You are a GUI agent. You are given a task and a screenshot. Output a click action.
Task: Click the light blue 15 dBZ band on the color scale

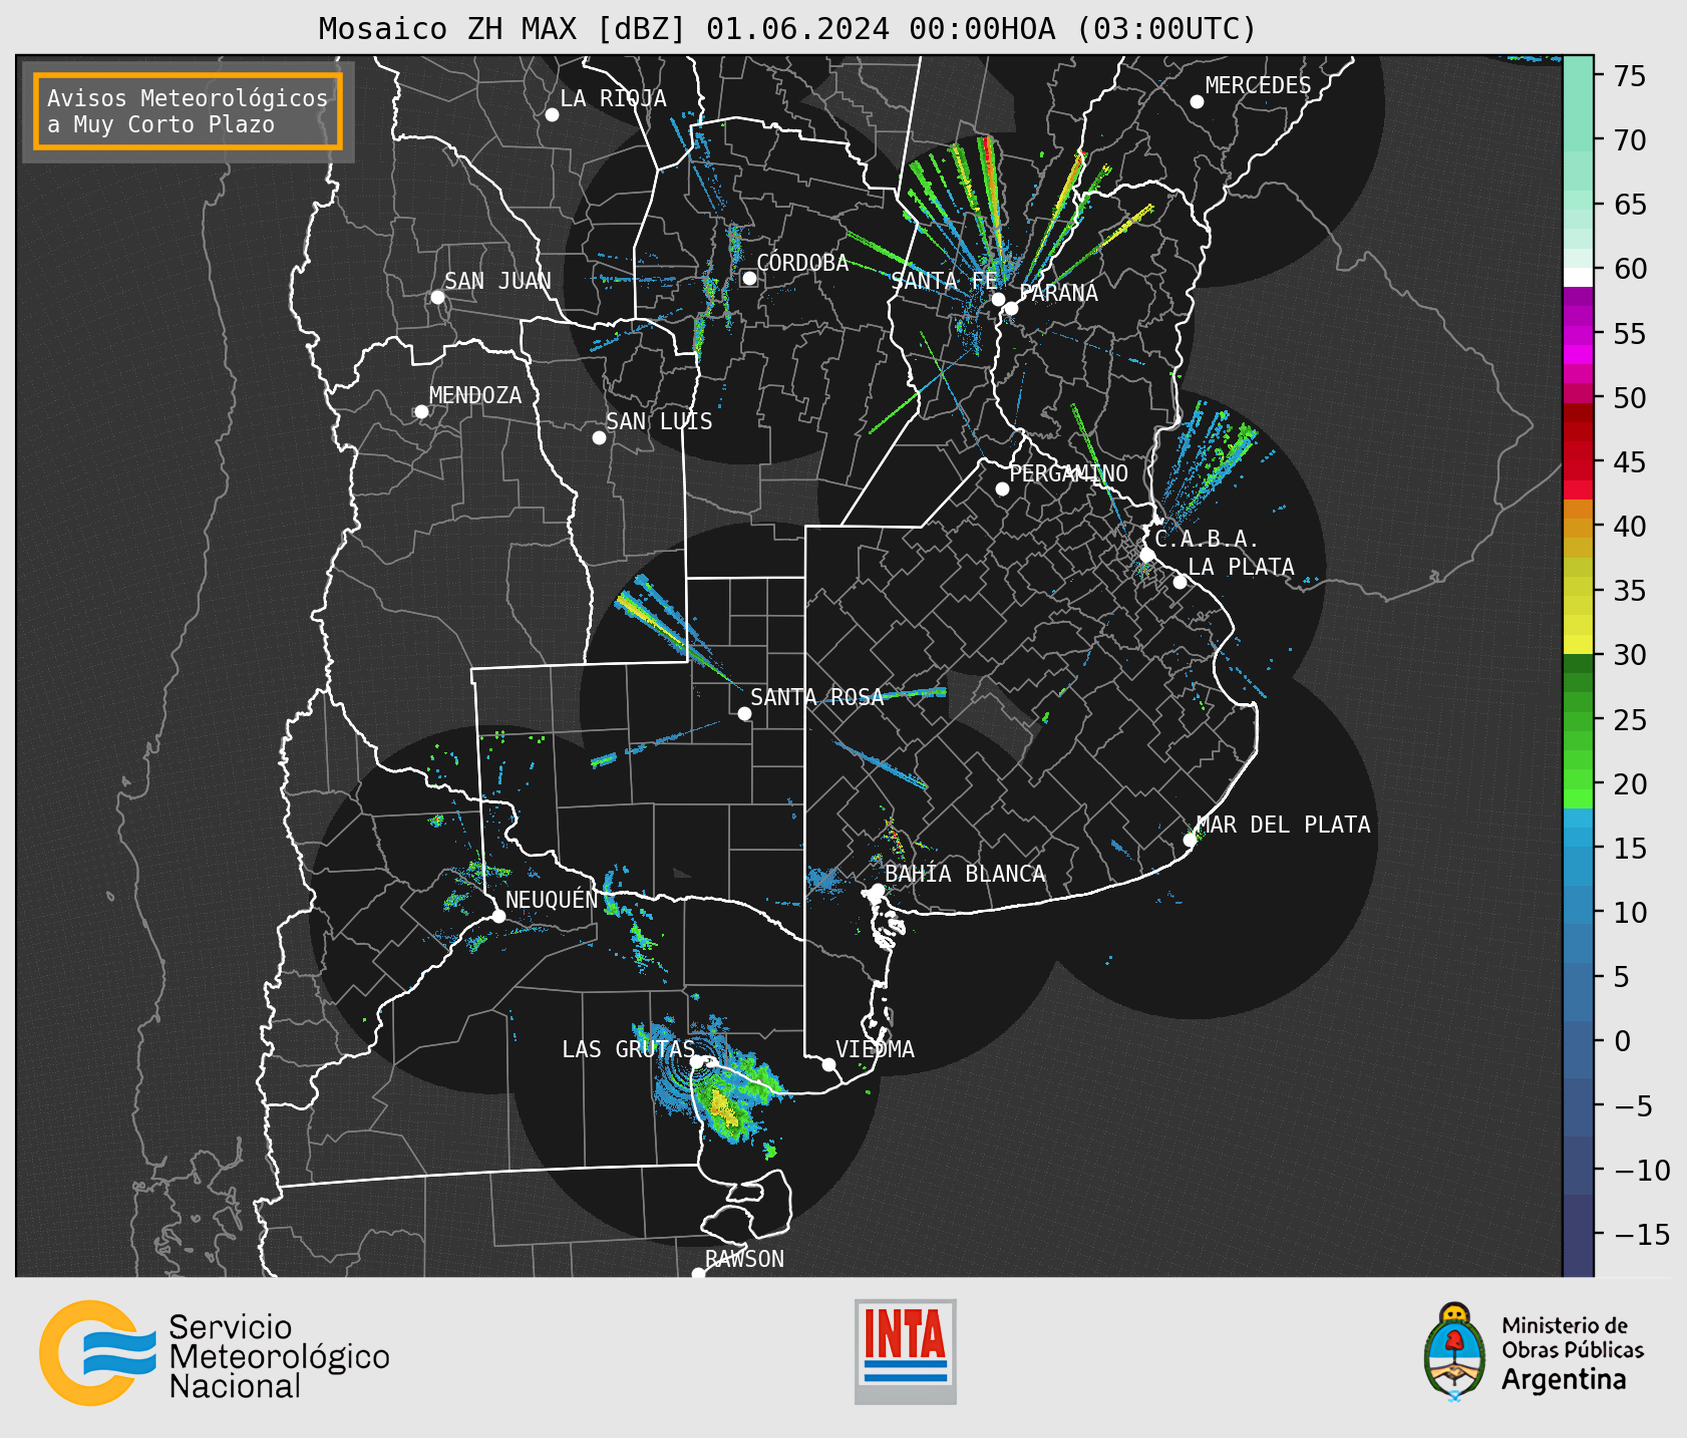(x=1578, y=848)
